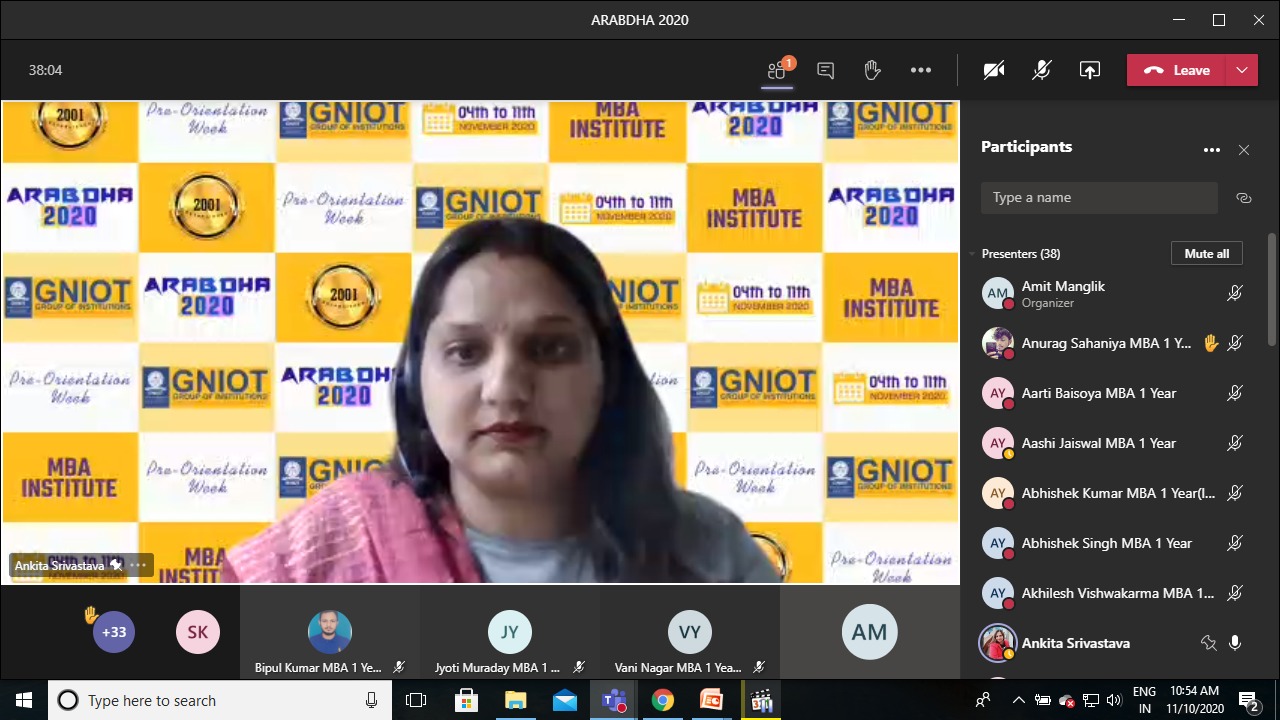Click the Mute all button

click(x=1206, y=254)
